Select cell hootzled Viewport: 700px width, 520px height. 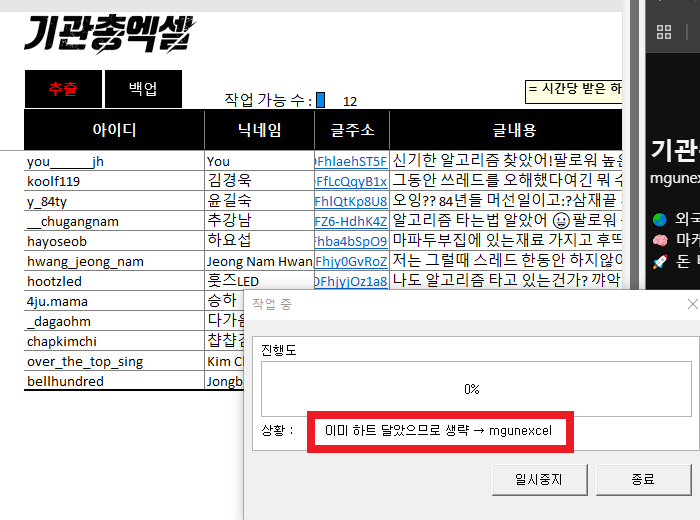click(114, 281)
